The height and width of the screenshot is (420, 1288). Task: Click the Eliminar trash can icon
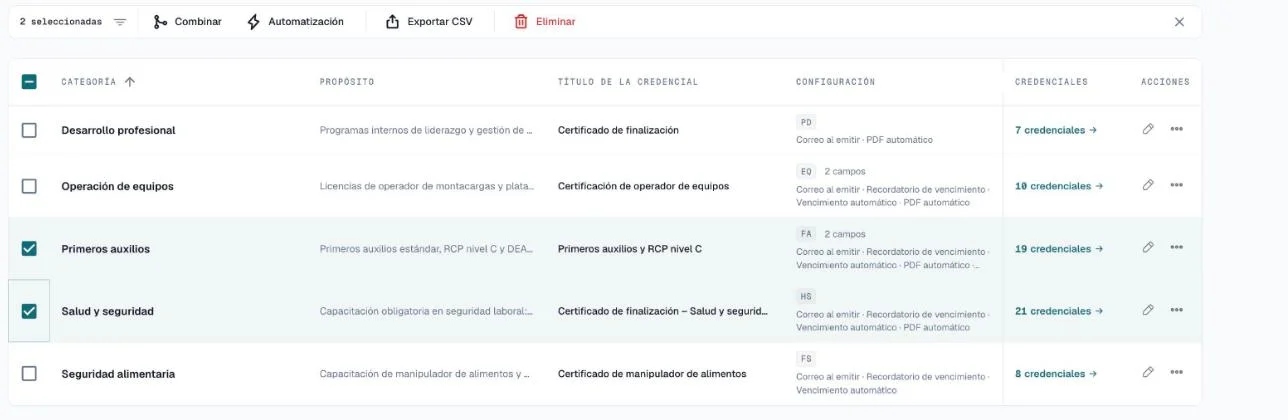point(521,22)
